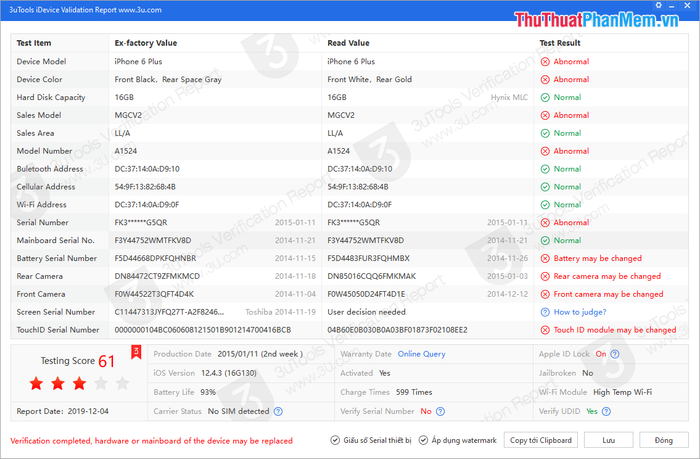The width and height of the screenshot is (700, 459).
Task: Click the Battery may be changed result
Action: tap(597, 259)
